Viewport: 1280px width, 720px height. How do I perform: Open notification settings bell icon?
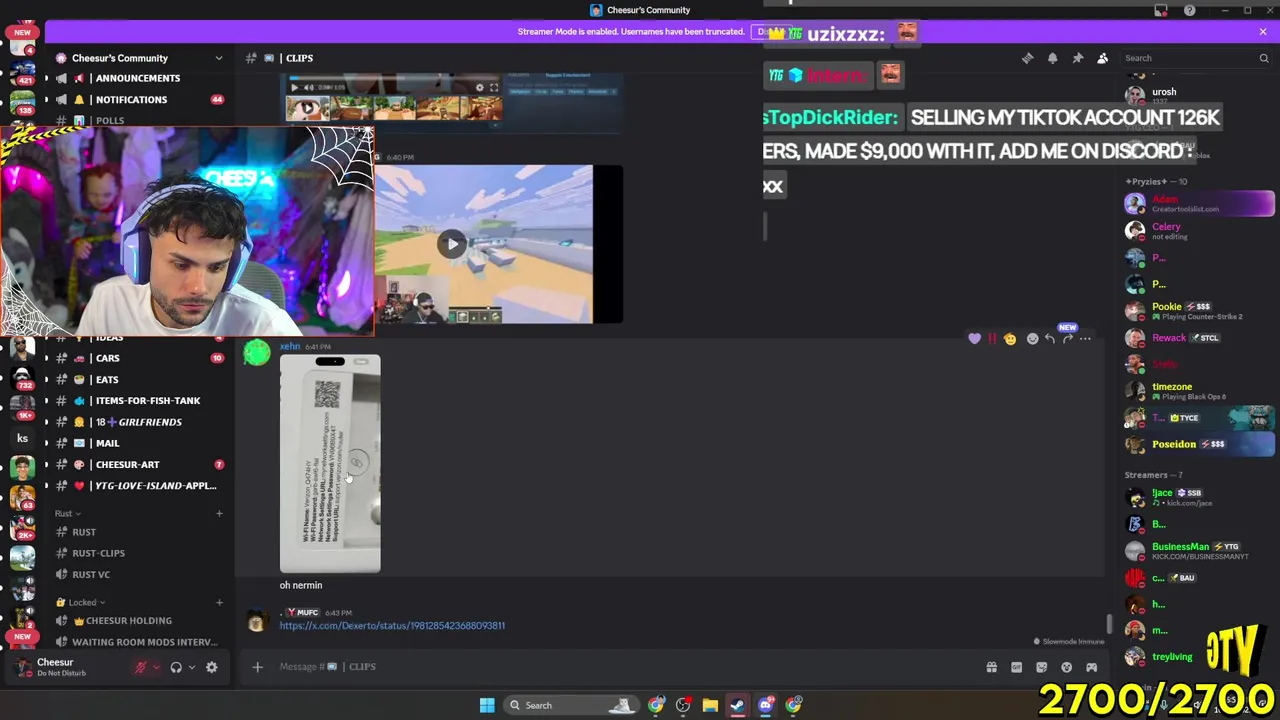point(1052,58)
